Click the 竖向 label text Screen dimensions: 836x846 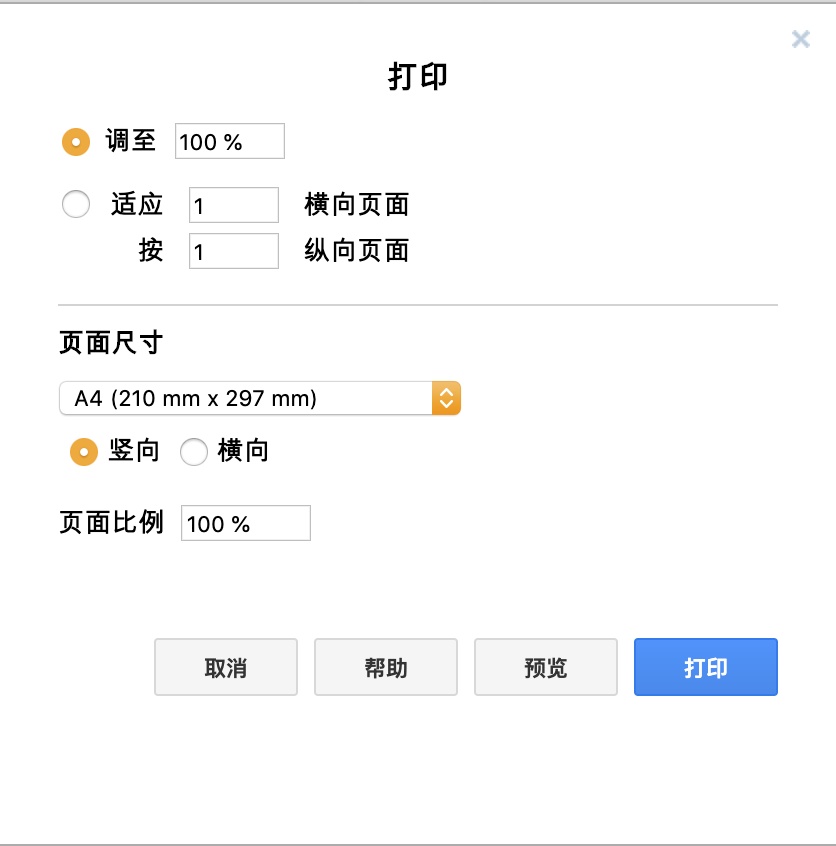point(134,451)
